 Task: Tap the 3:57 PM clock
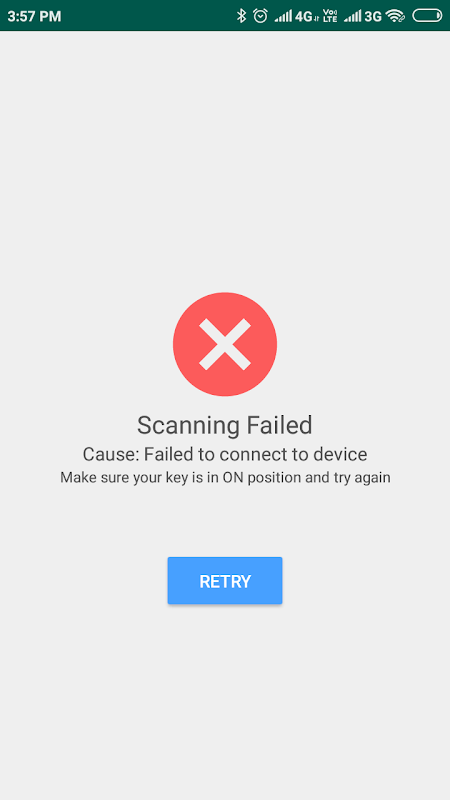click(x=34, y=16)
